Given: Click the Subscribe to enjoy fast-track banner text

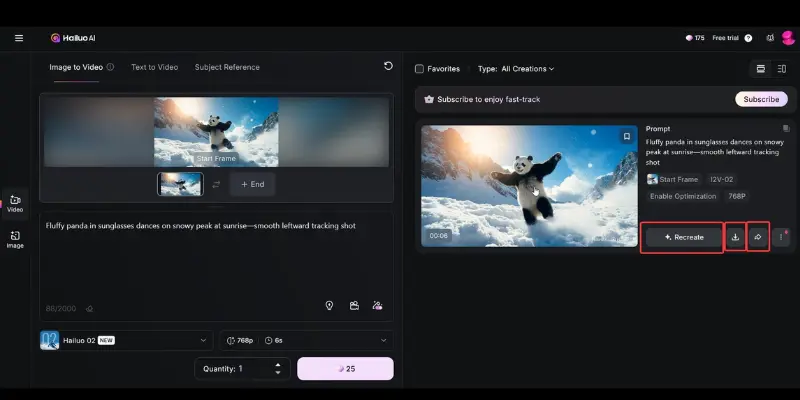Looking at the screenshot, I should 488,99.
